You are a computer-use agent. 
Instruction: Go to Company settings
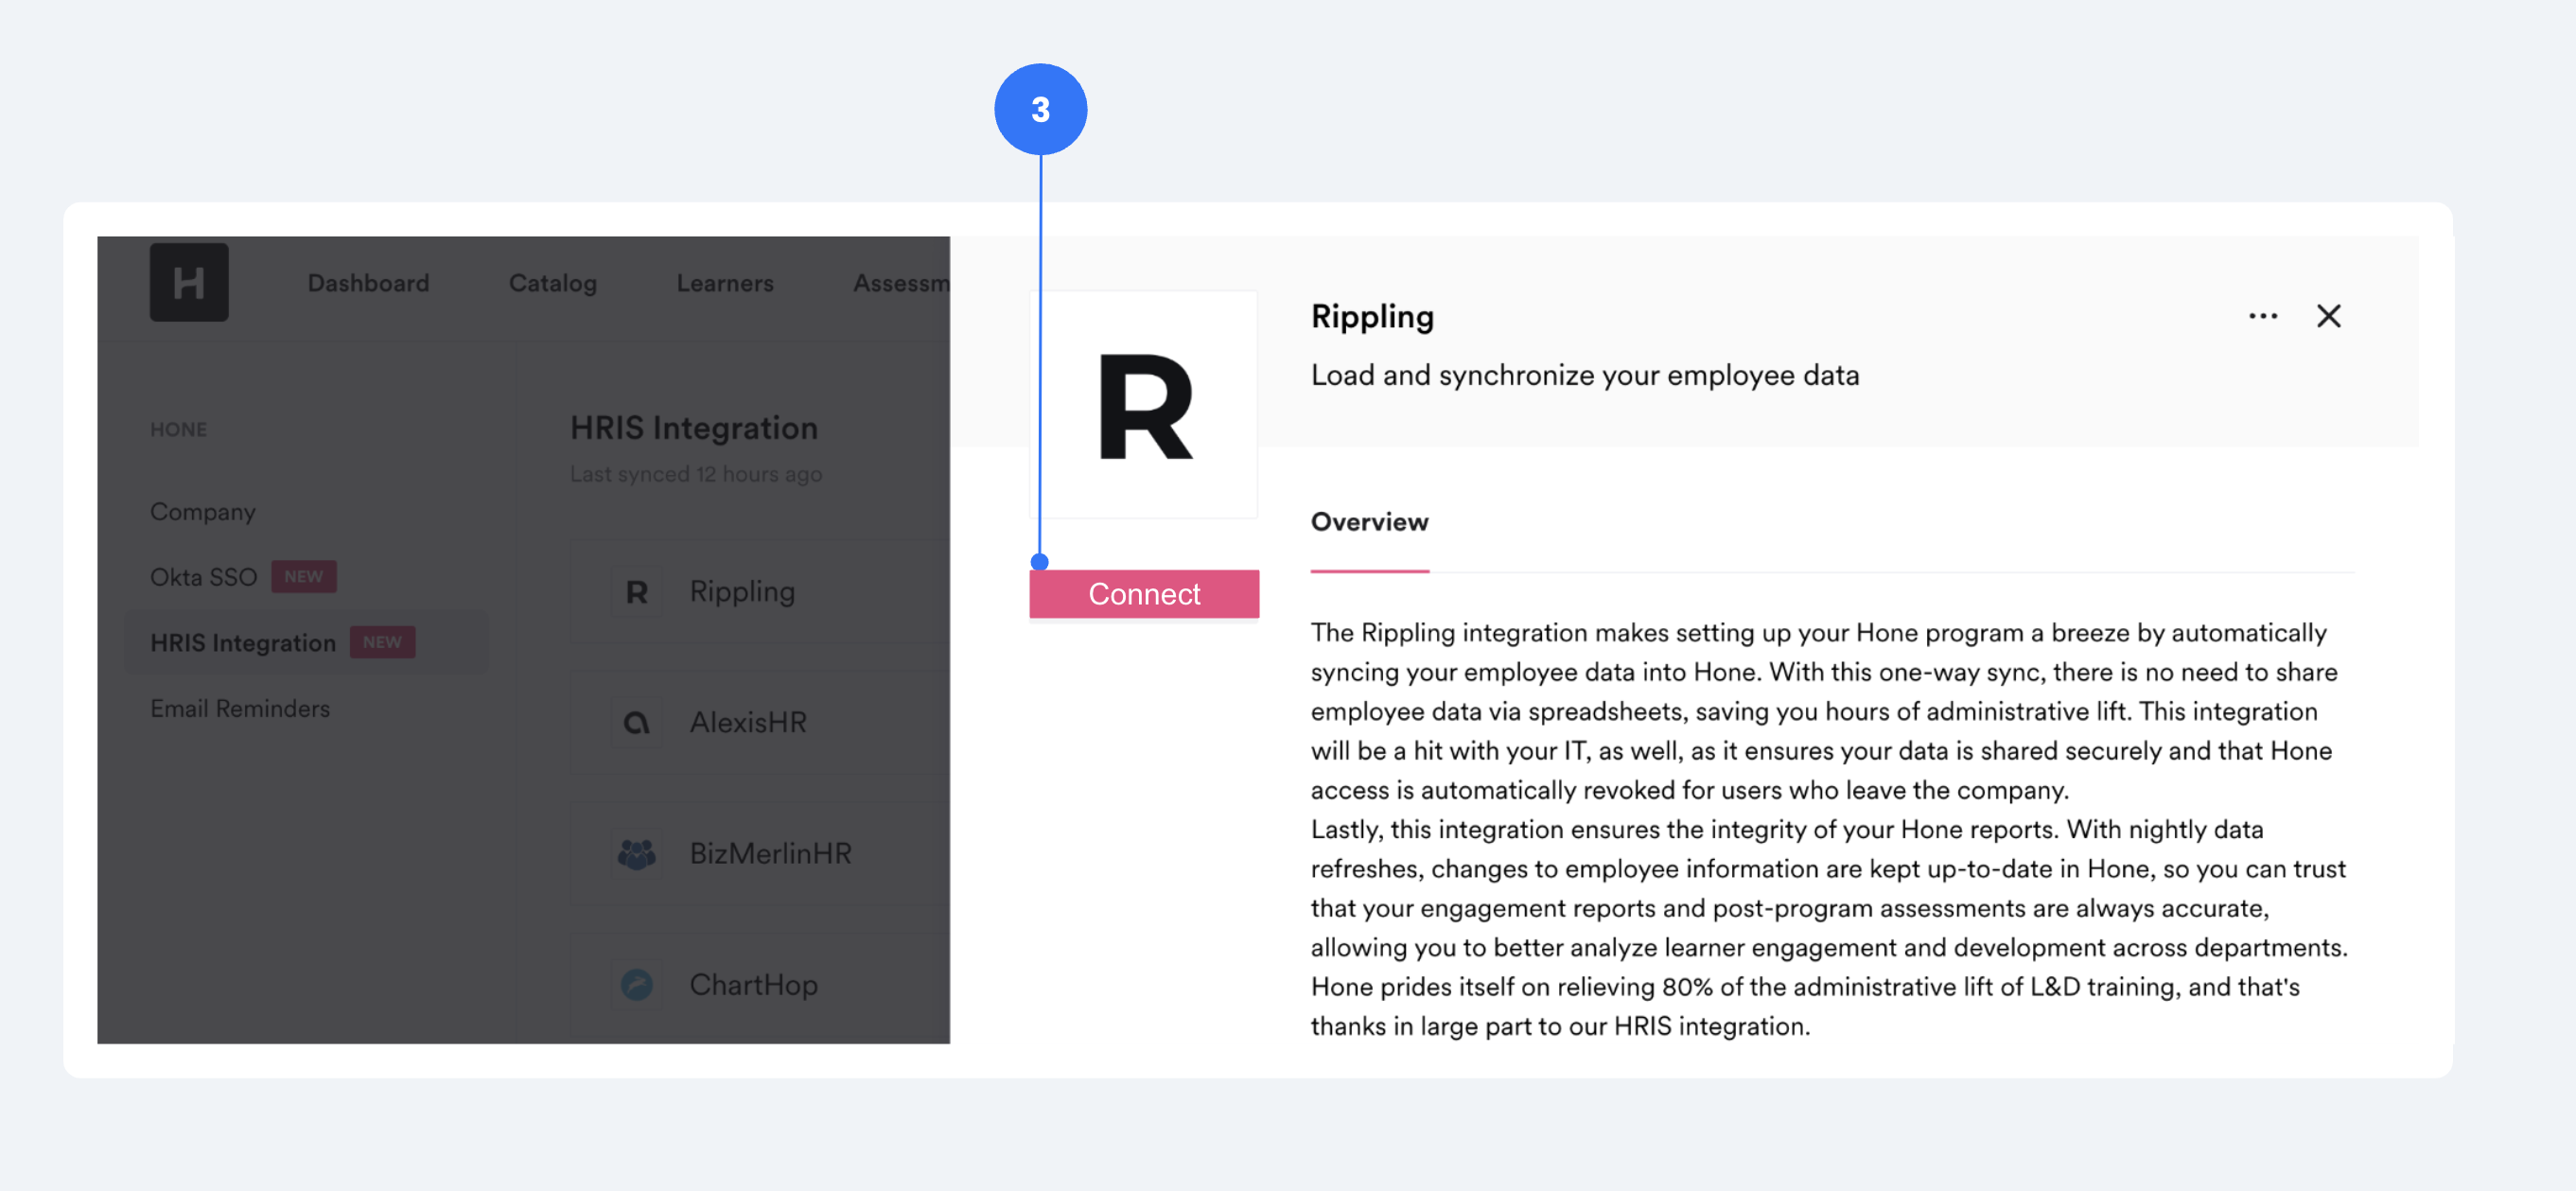tap(202, 511)
